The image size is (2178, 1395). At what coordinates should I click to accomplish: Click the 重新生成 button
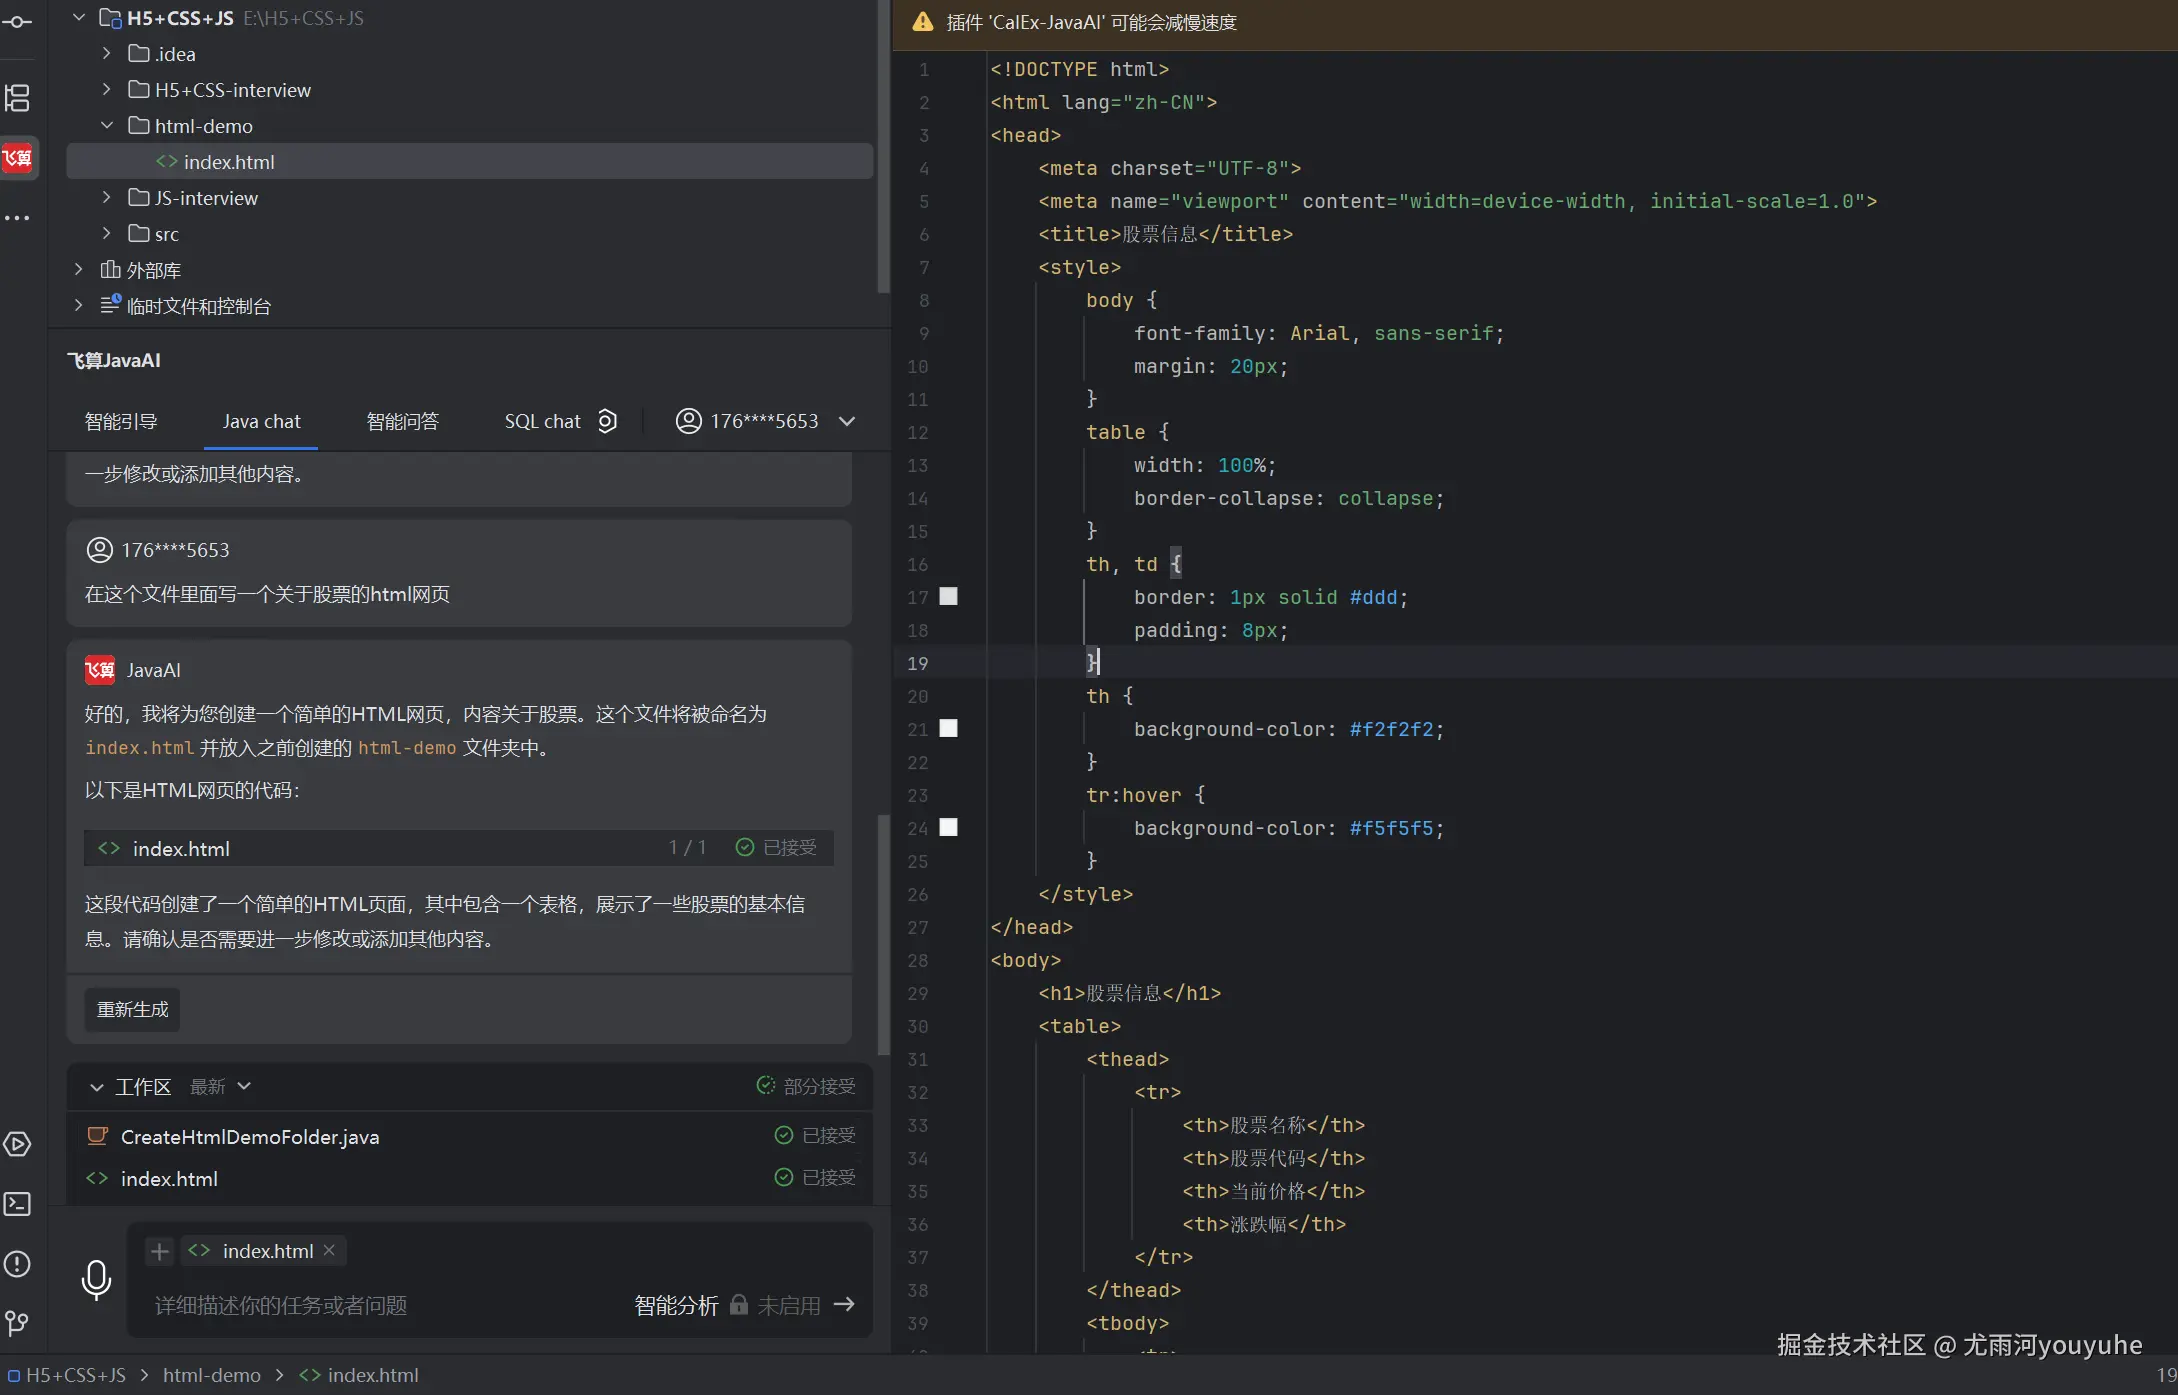(x=132, y=1009)
